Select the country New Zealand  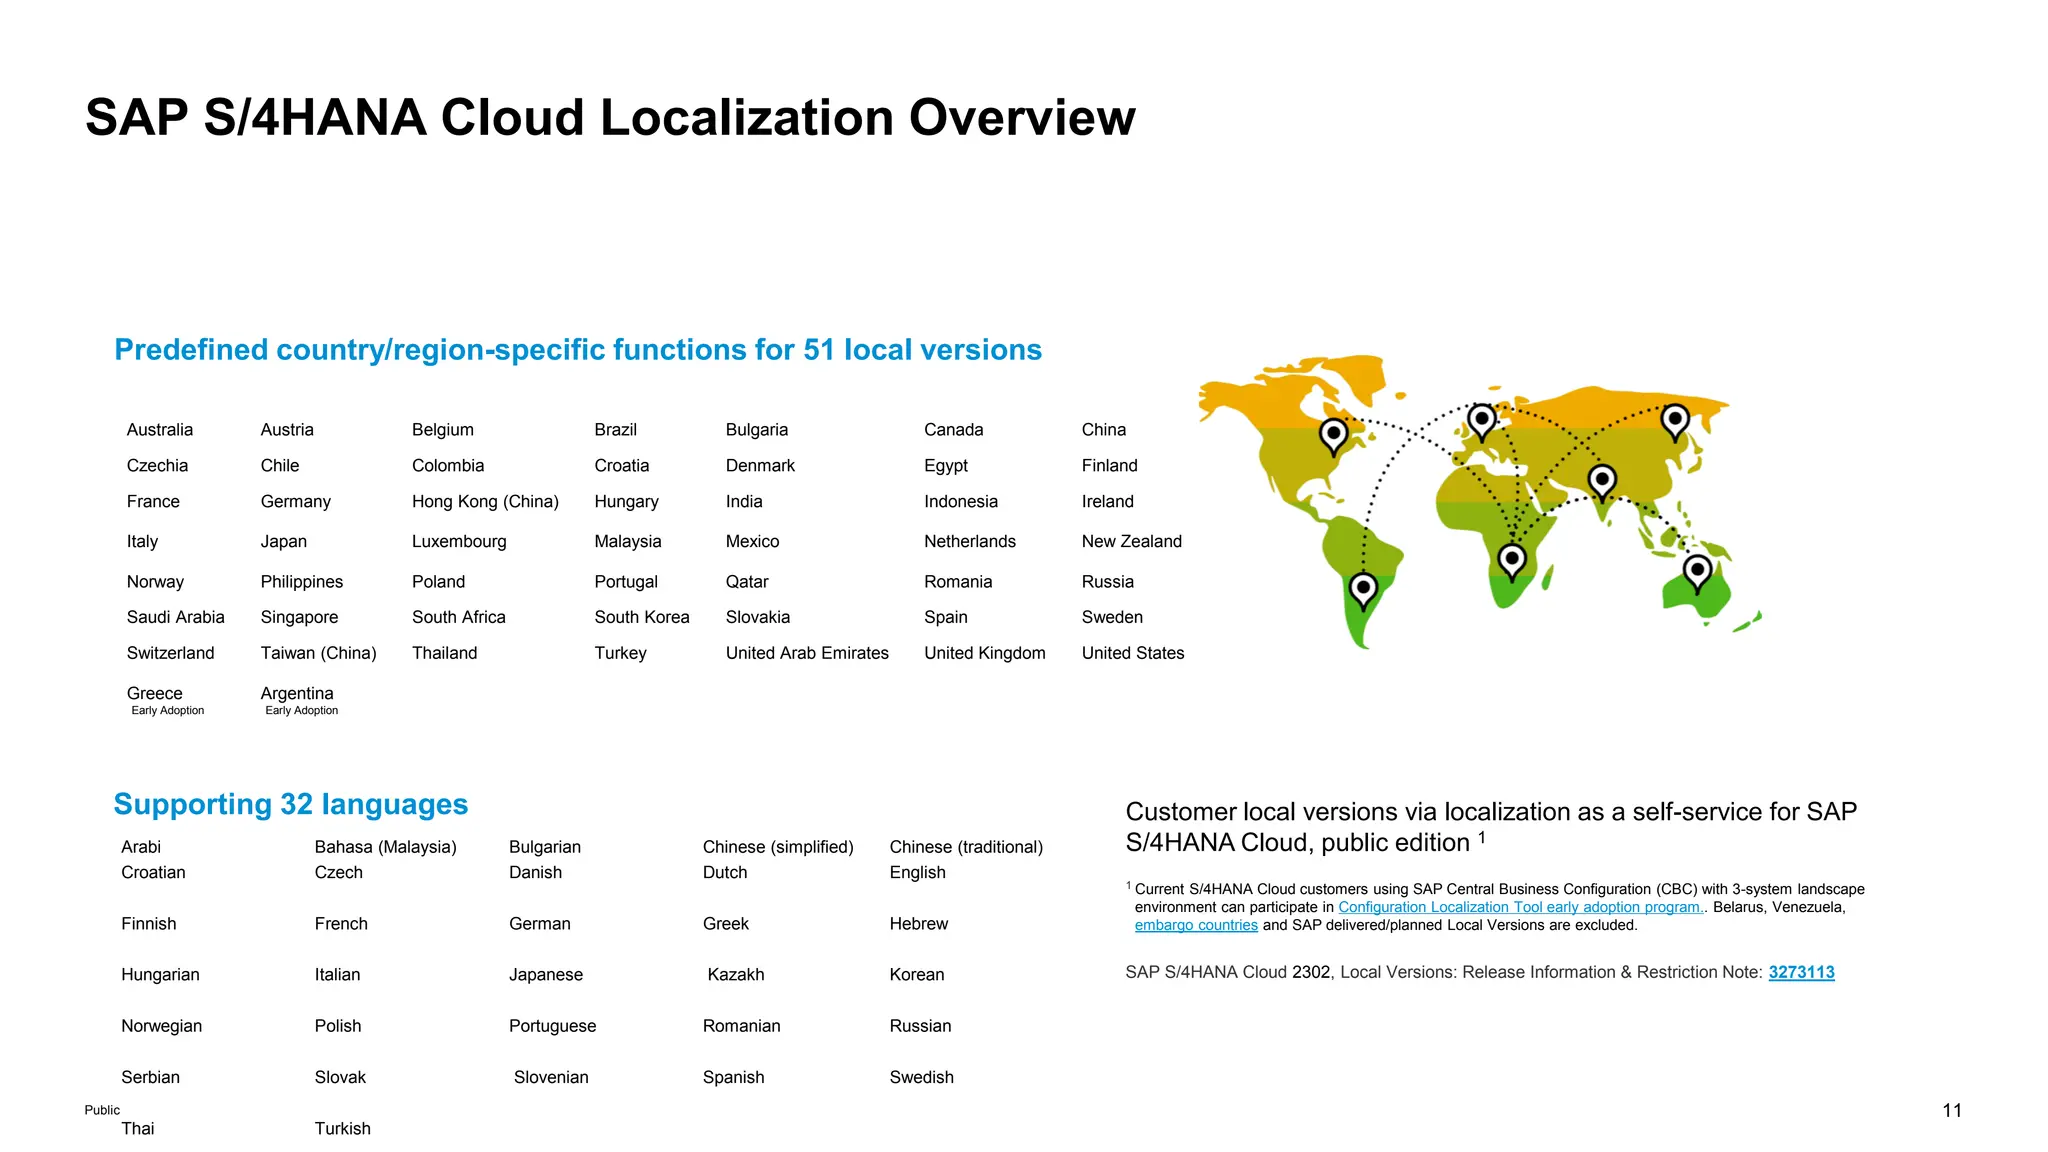(1131, 542)
